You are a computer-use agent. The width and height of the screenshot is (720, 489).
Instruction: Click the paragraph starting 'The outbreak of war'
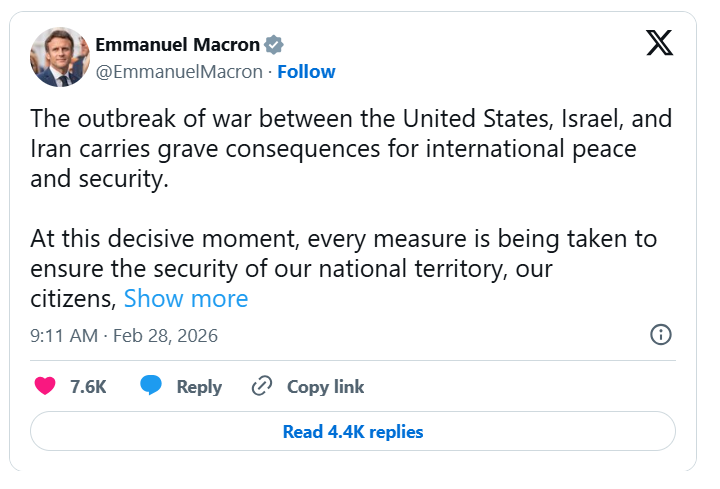coord(351,149)
